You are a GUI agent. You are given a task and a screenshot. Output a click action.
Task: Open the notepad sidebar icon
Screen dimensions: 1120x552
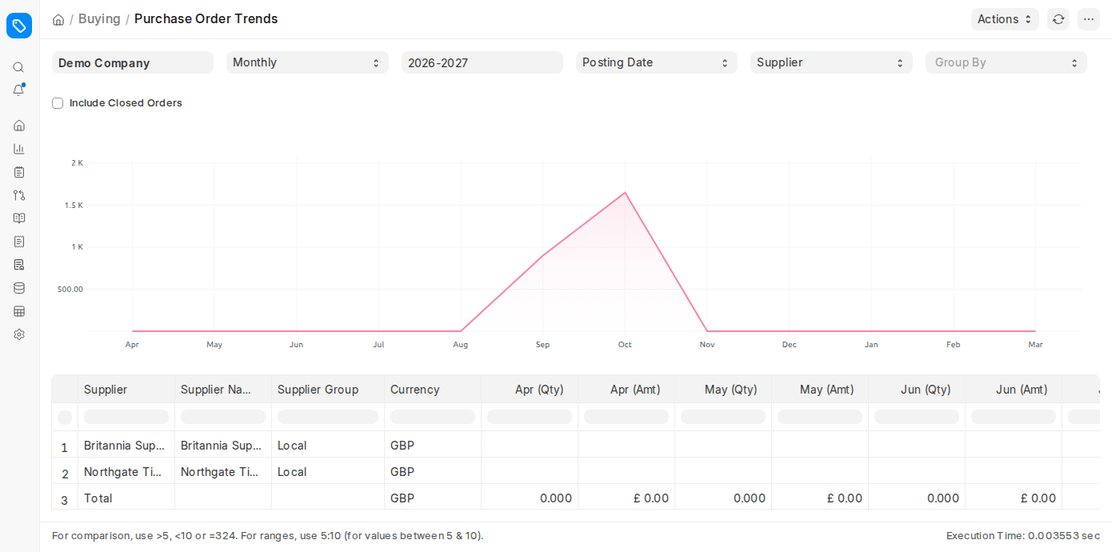19,172
